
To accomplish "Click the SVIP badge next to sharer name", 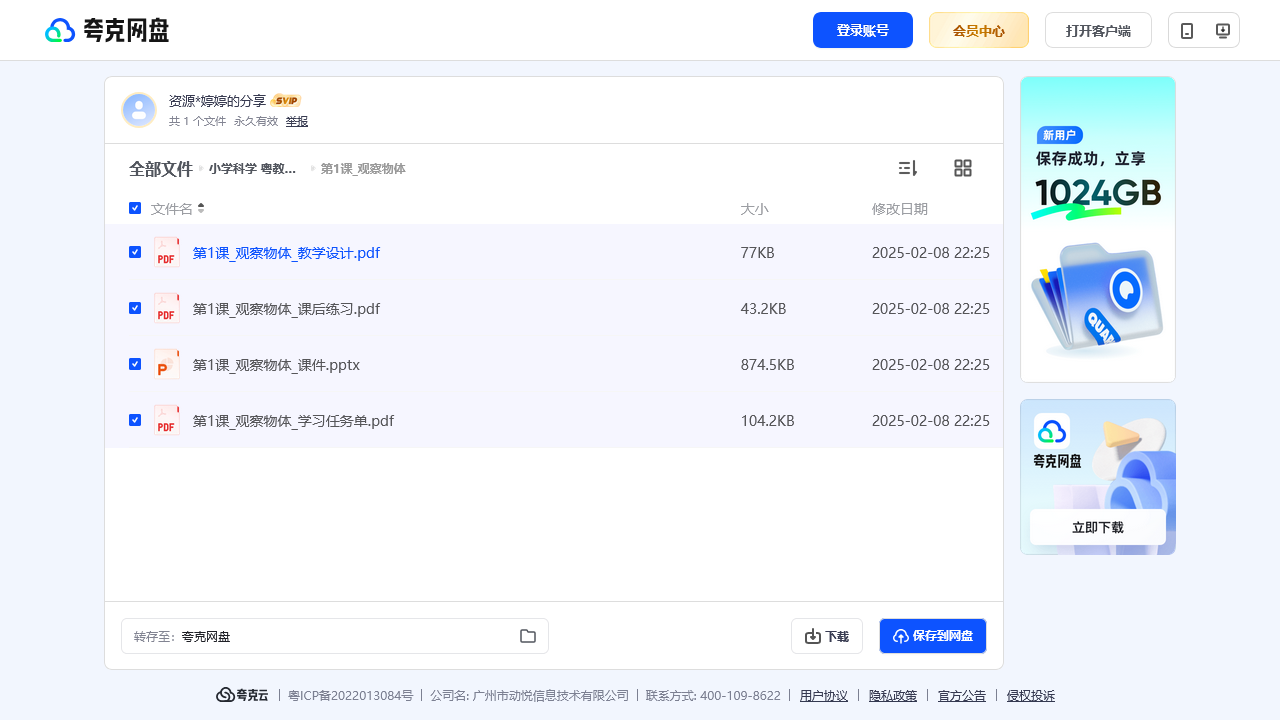I will pyautogui.click(x=286, y=101).
